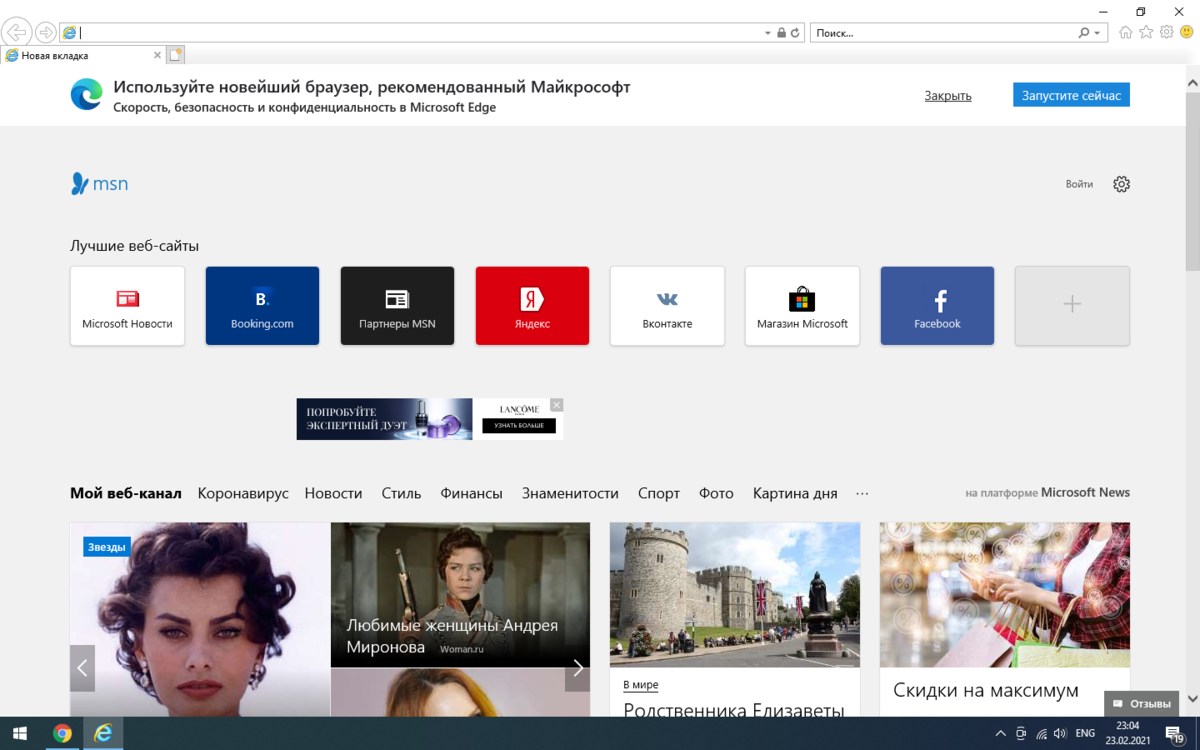This screenshot has height=750, width=1200.
Task: Click the smiley feedback icon in toolbar
Action: pyautogui.click(x=1186, y=32)
